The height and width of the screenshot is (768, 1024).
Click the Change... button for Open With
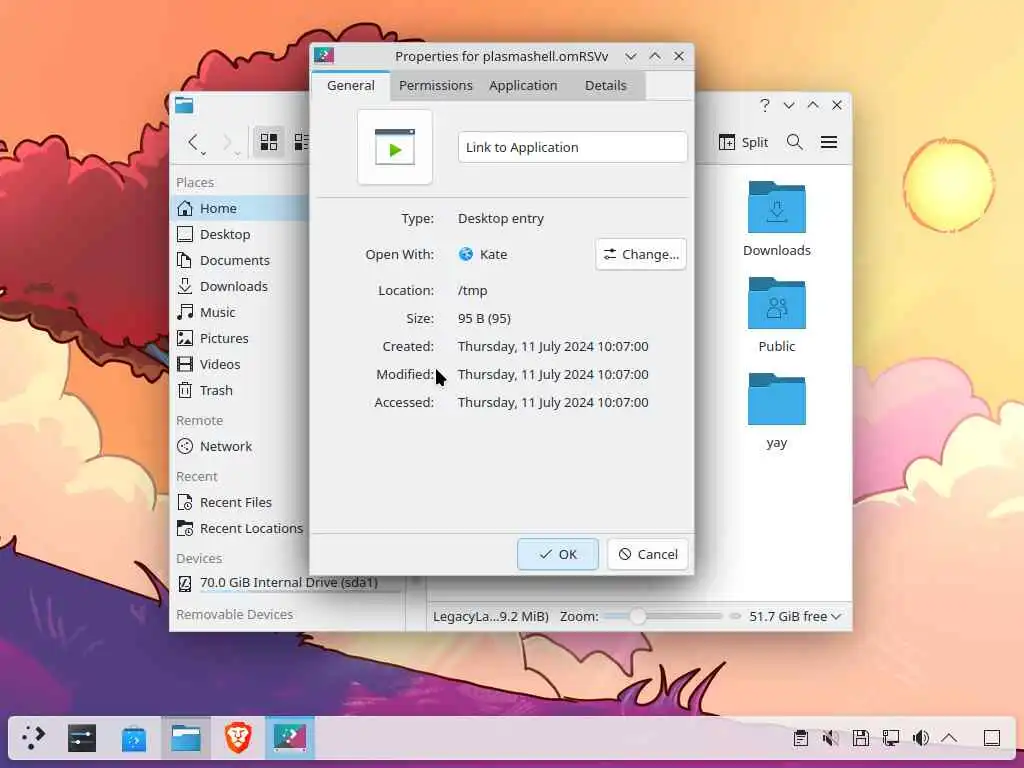pyautogui.click(x=641, y=254)
